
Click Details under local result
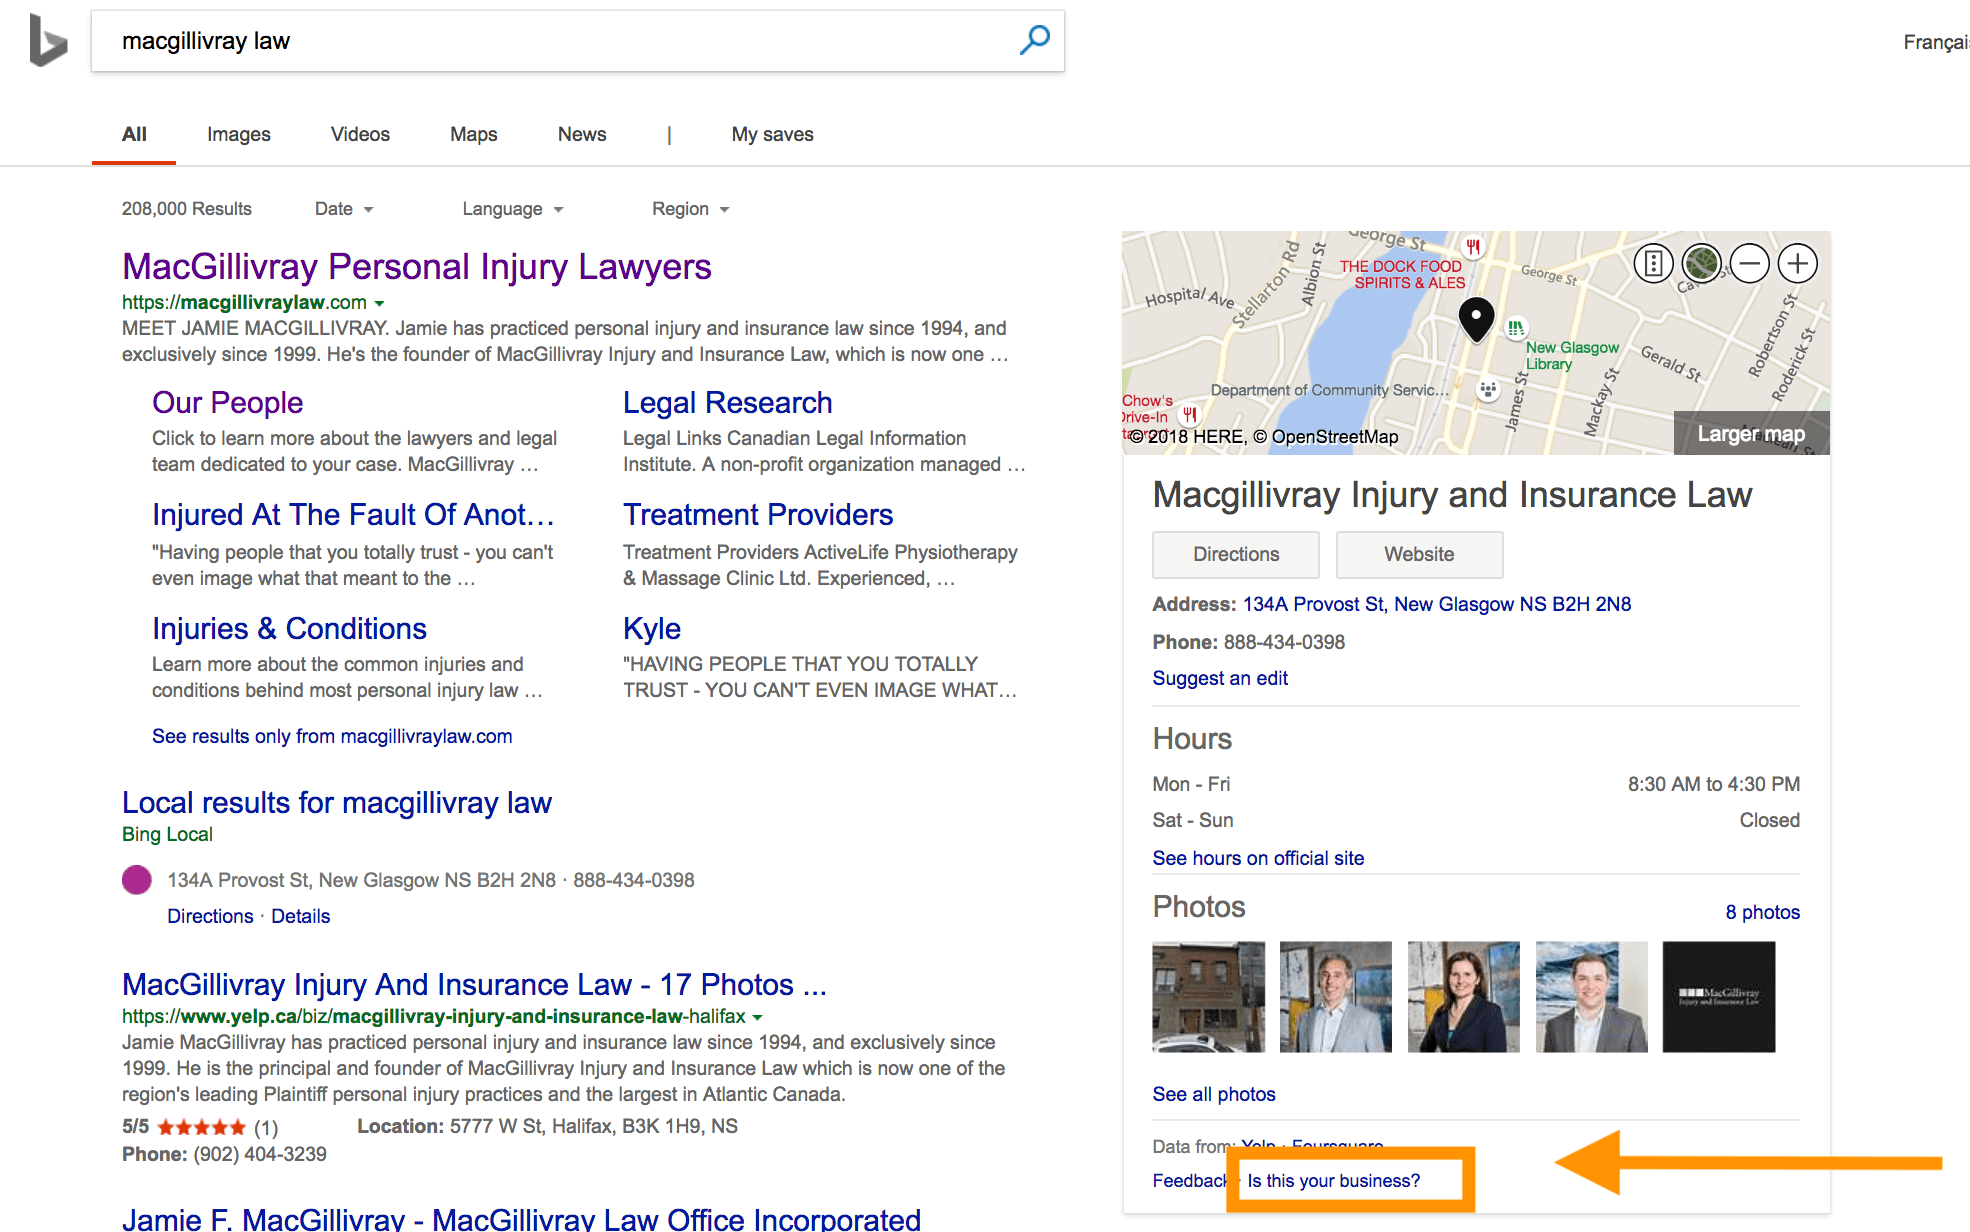301,916
